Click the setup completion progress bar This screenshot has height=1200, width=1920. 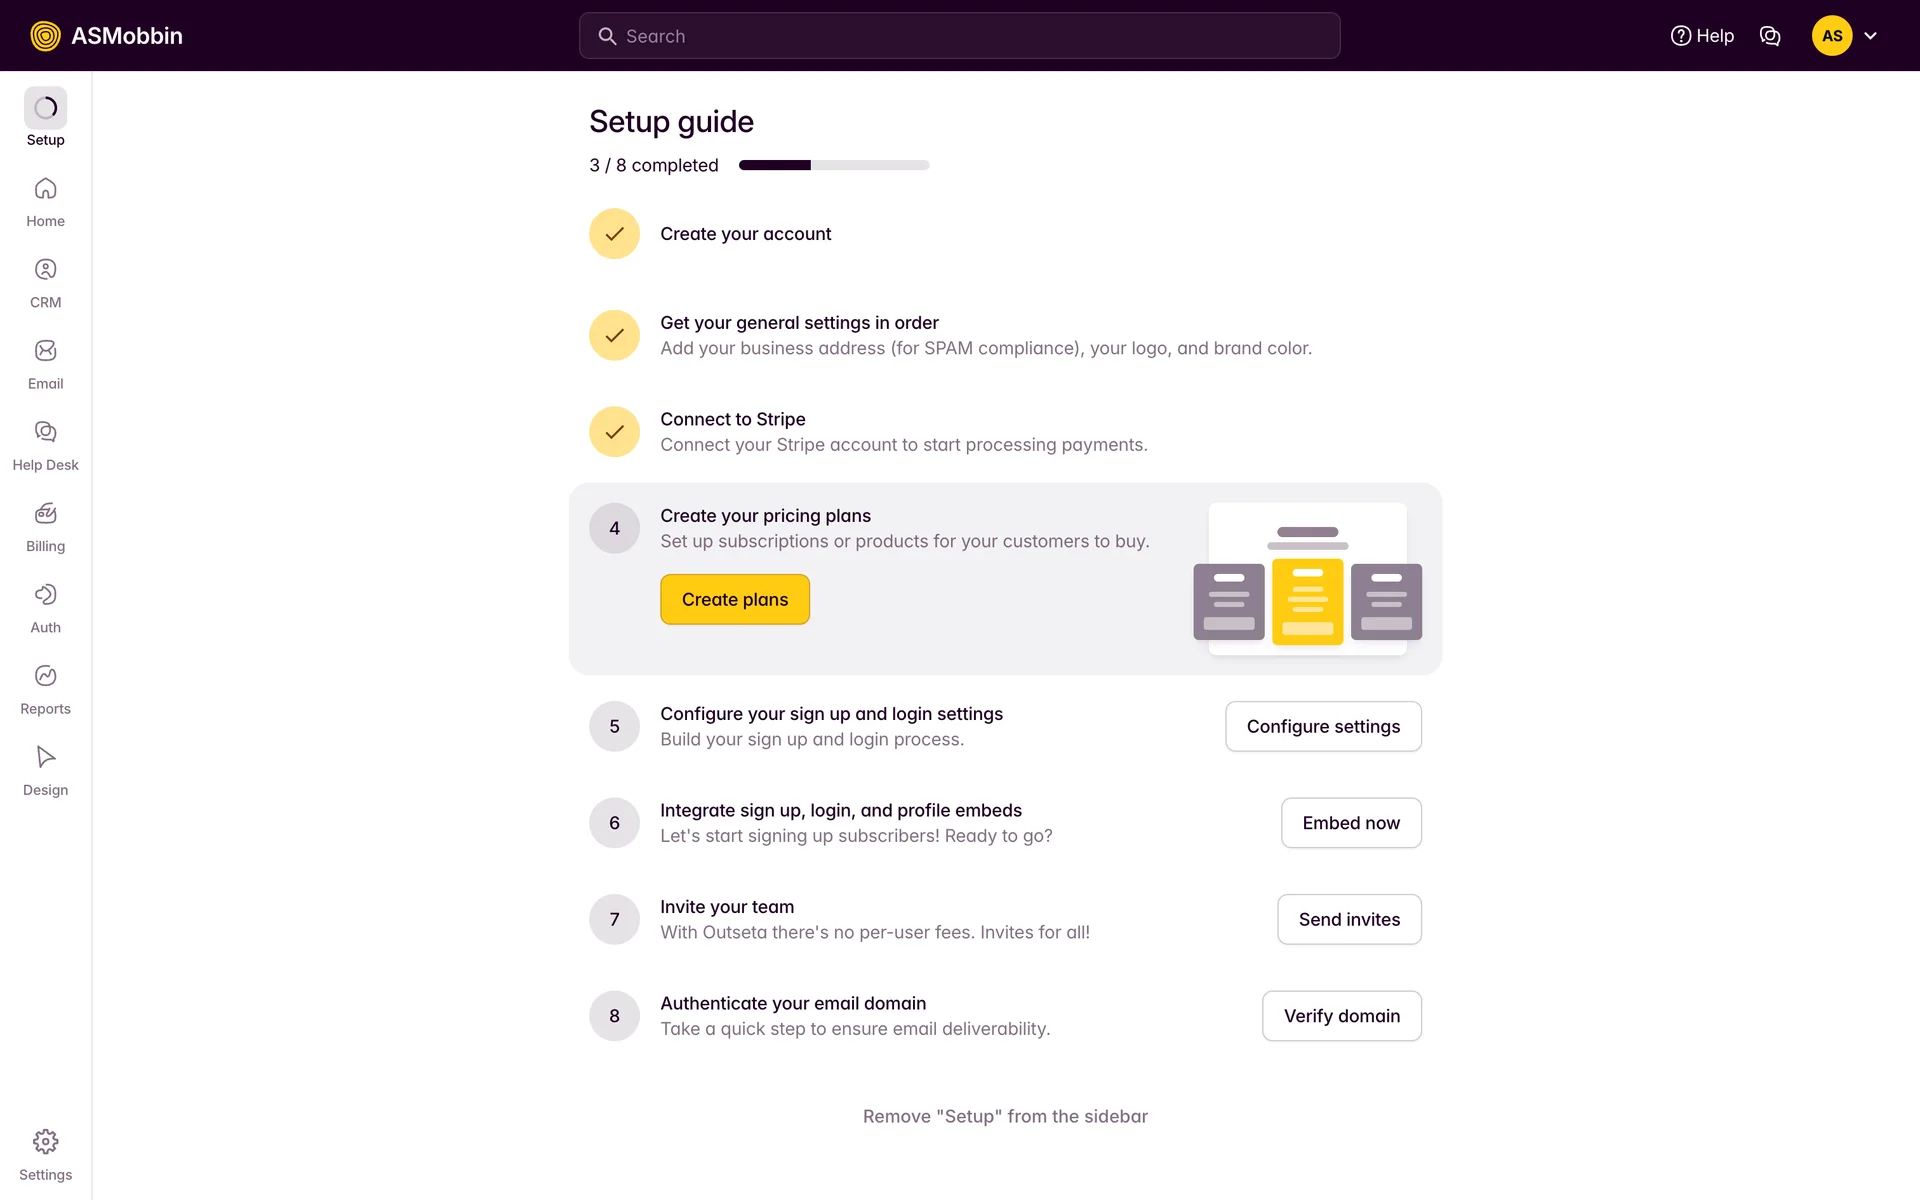tap(834, 165)
